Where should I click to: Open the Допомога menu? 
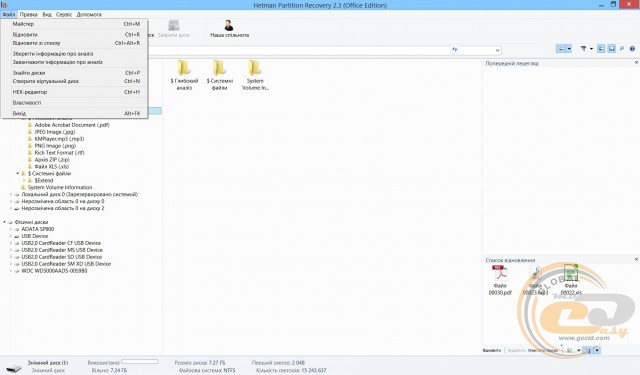(x=89, y=14)
